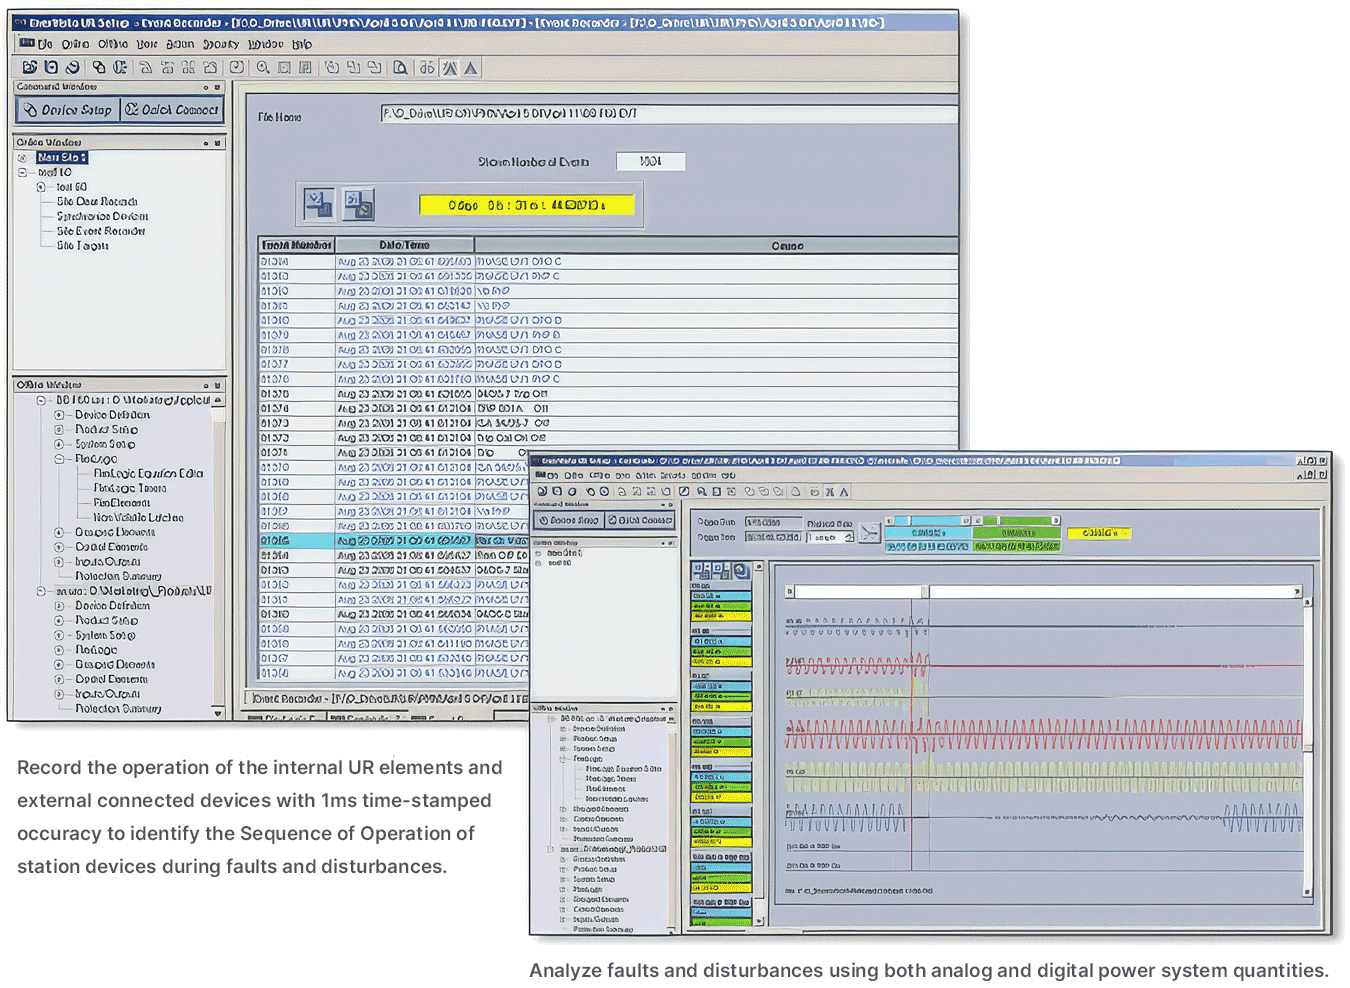This screenshot has width=1350, height=988.
Task: Click Offline tree scrollbar up arrow
Action: [218, 400]
